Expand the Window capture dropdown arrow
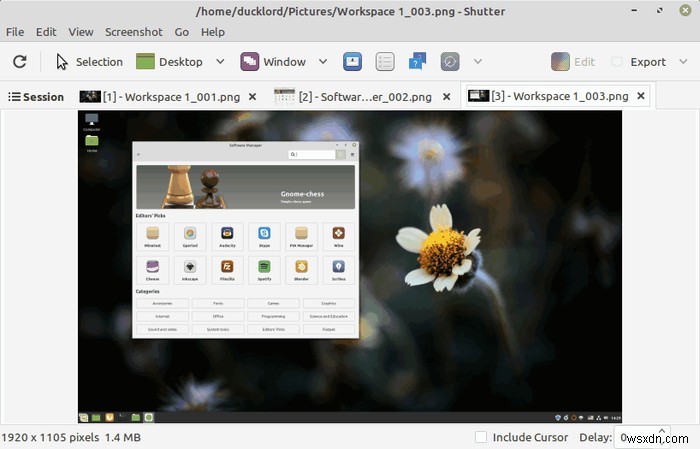This screenshot has width=700, height=449. (323, 62)
